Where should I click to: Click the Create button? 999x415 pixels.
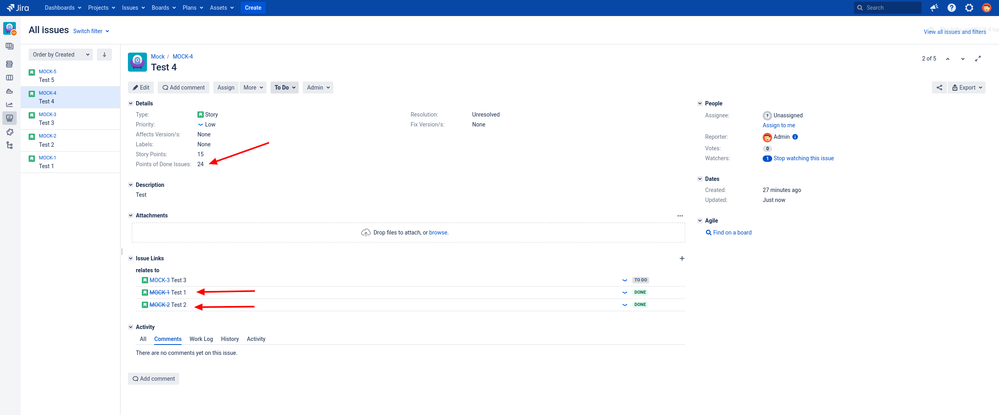pyautogui.click(x=254, y=8)
